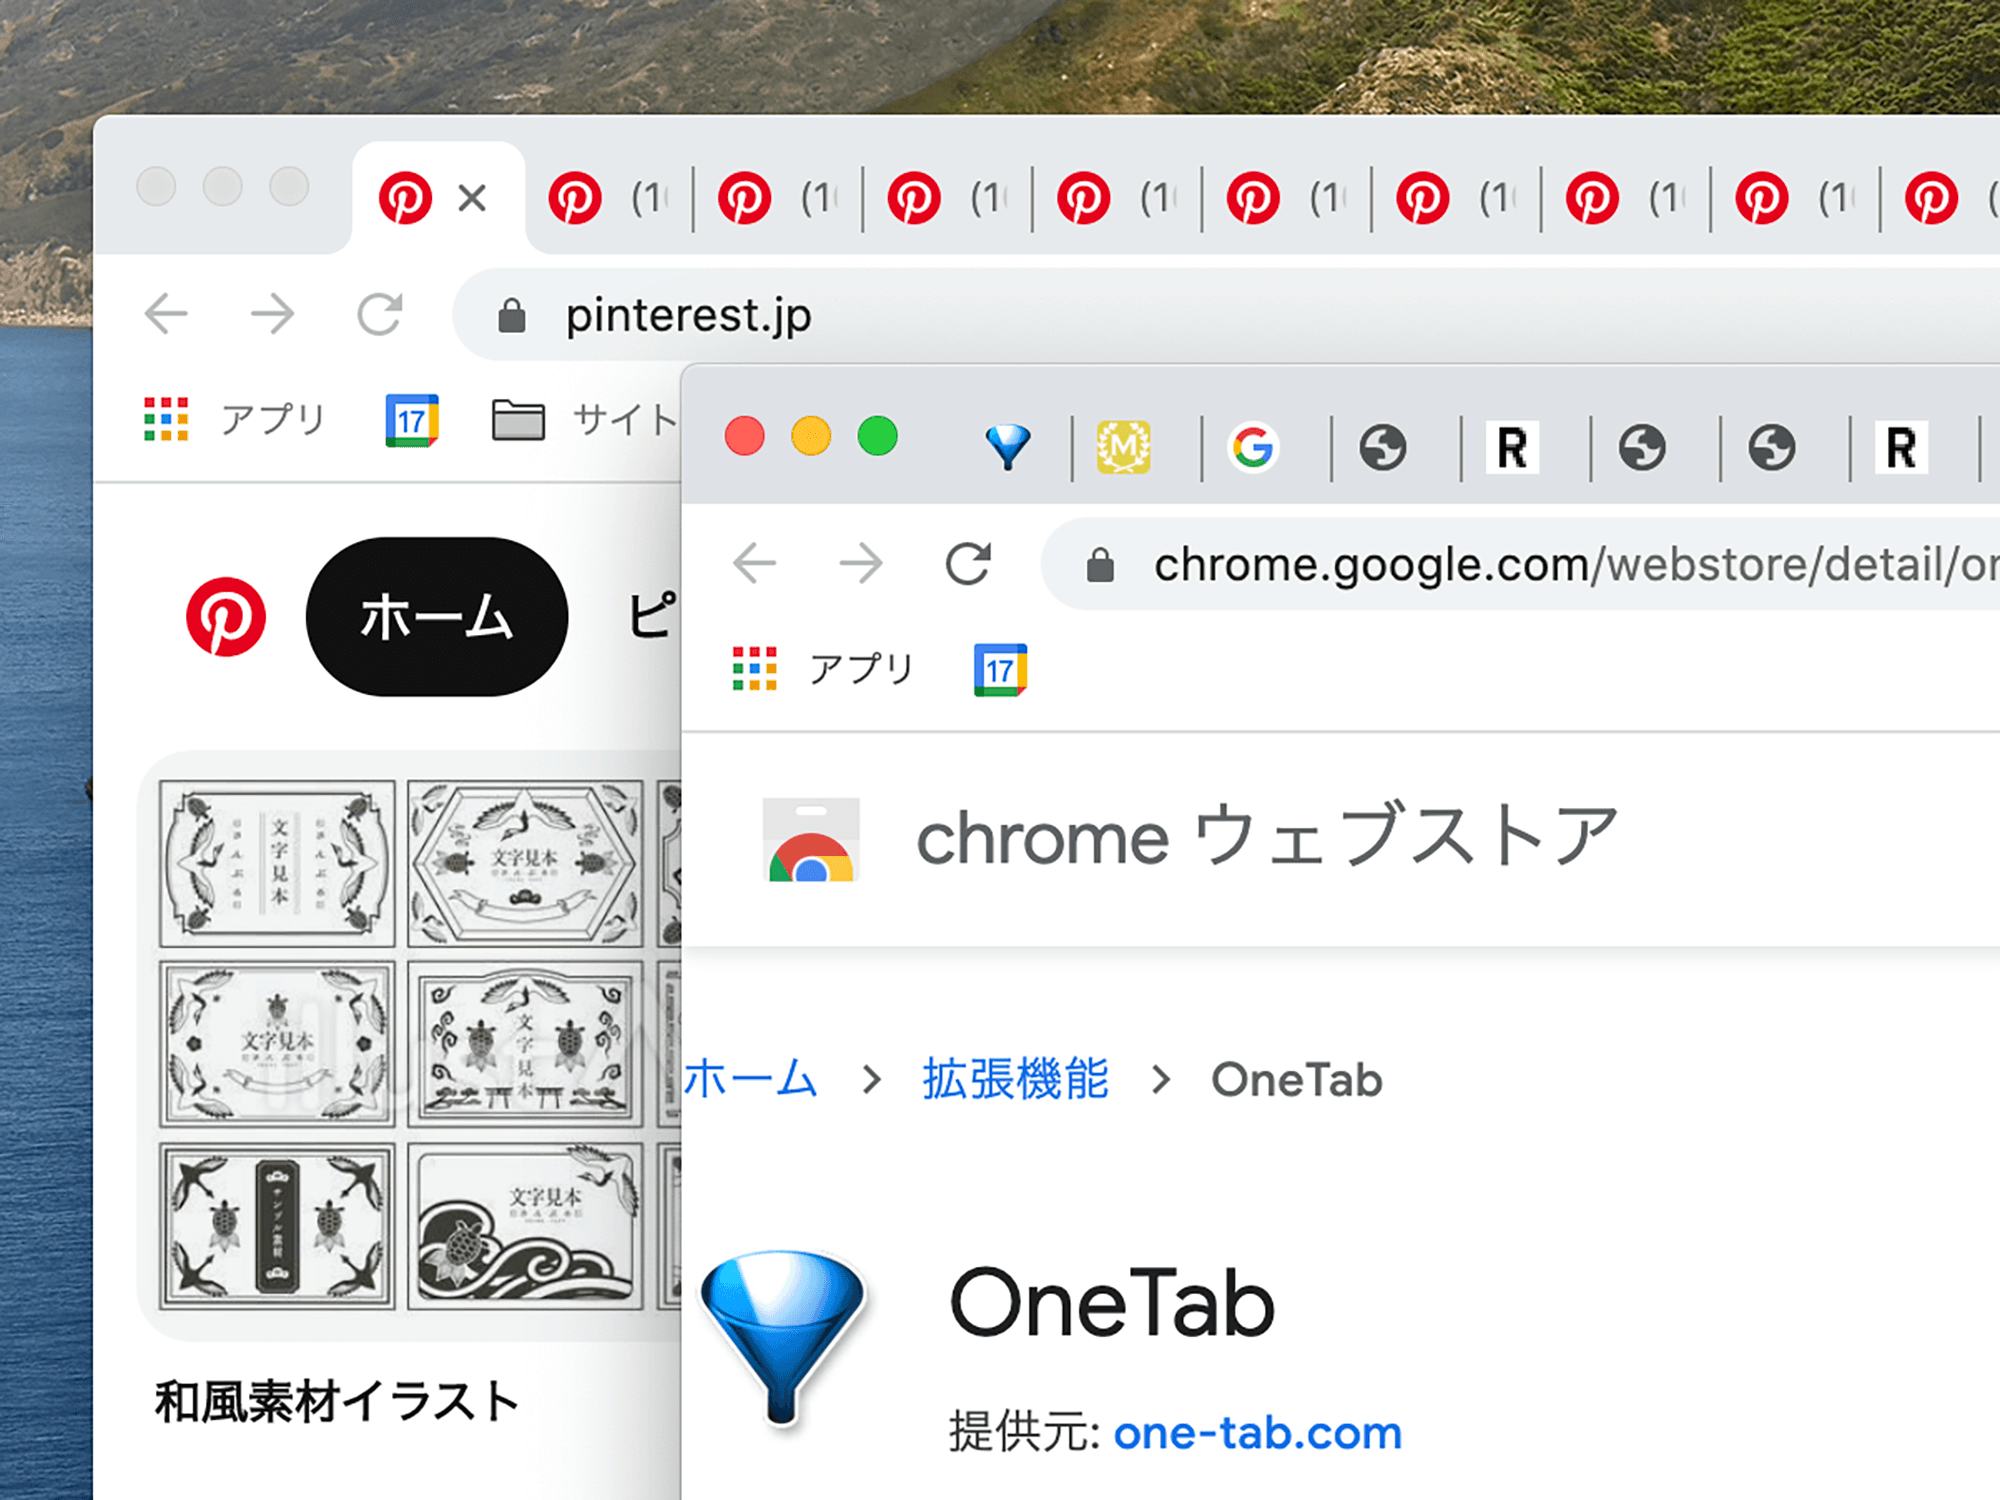This screenshot has width=2000, height=1500.
Task: Go back in the Web Store window
Action: click(x=754, y=564)
